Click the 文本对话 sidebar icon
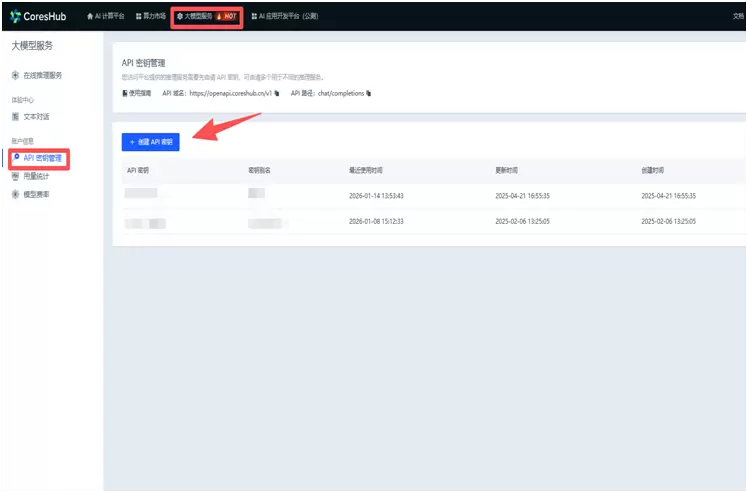748x493 pixels. [x=15, y=117]
